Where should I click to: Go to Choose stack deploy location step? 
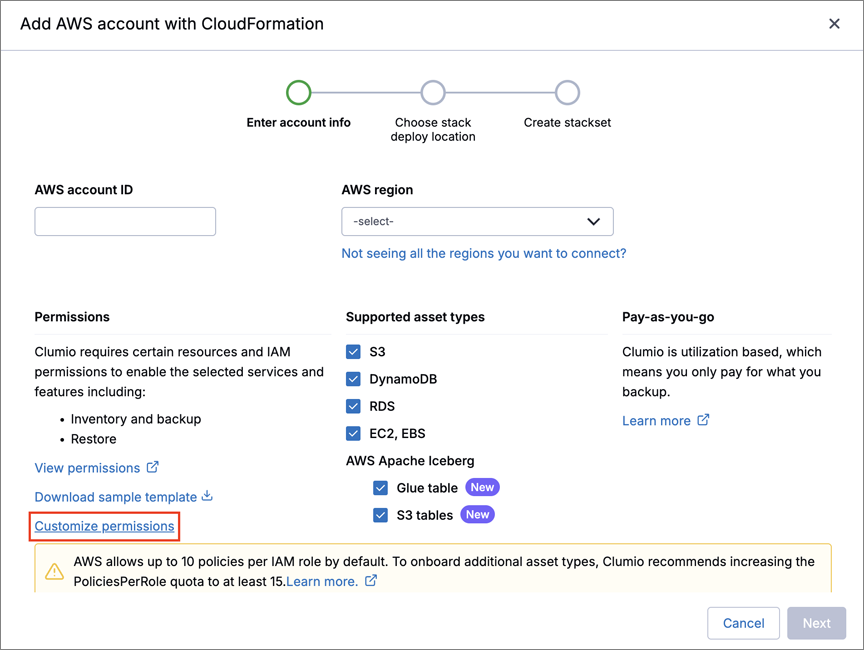pos(433,93)
